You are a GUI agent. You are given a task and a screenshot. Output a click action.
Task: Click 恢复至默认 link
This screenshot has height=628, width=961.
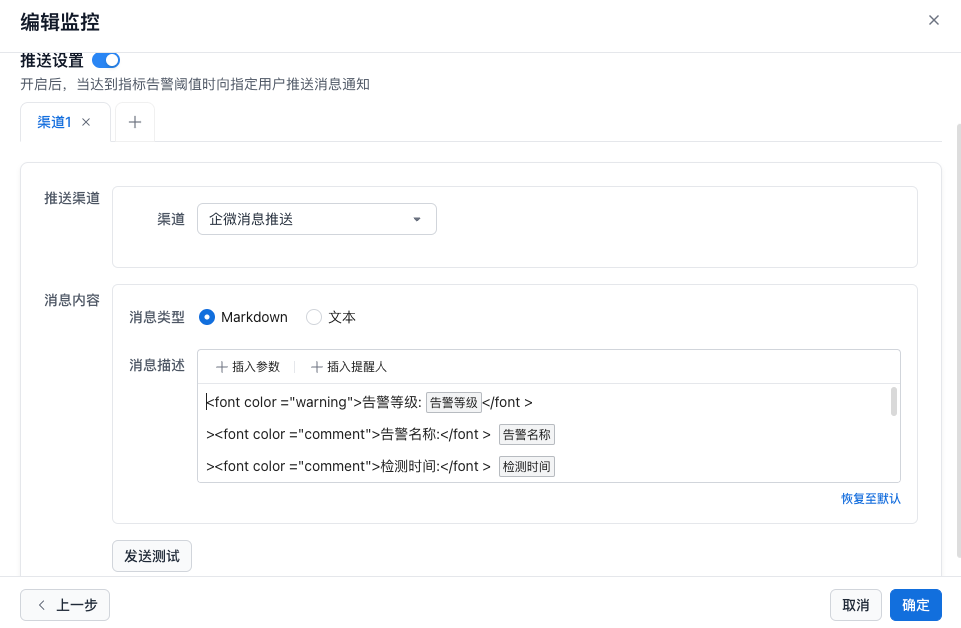[x=870, y=498]
